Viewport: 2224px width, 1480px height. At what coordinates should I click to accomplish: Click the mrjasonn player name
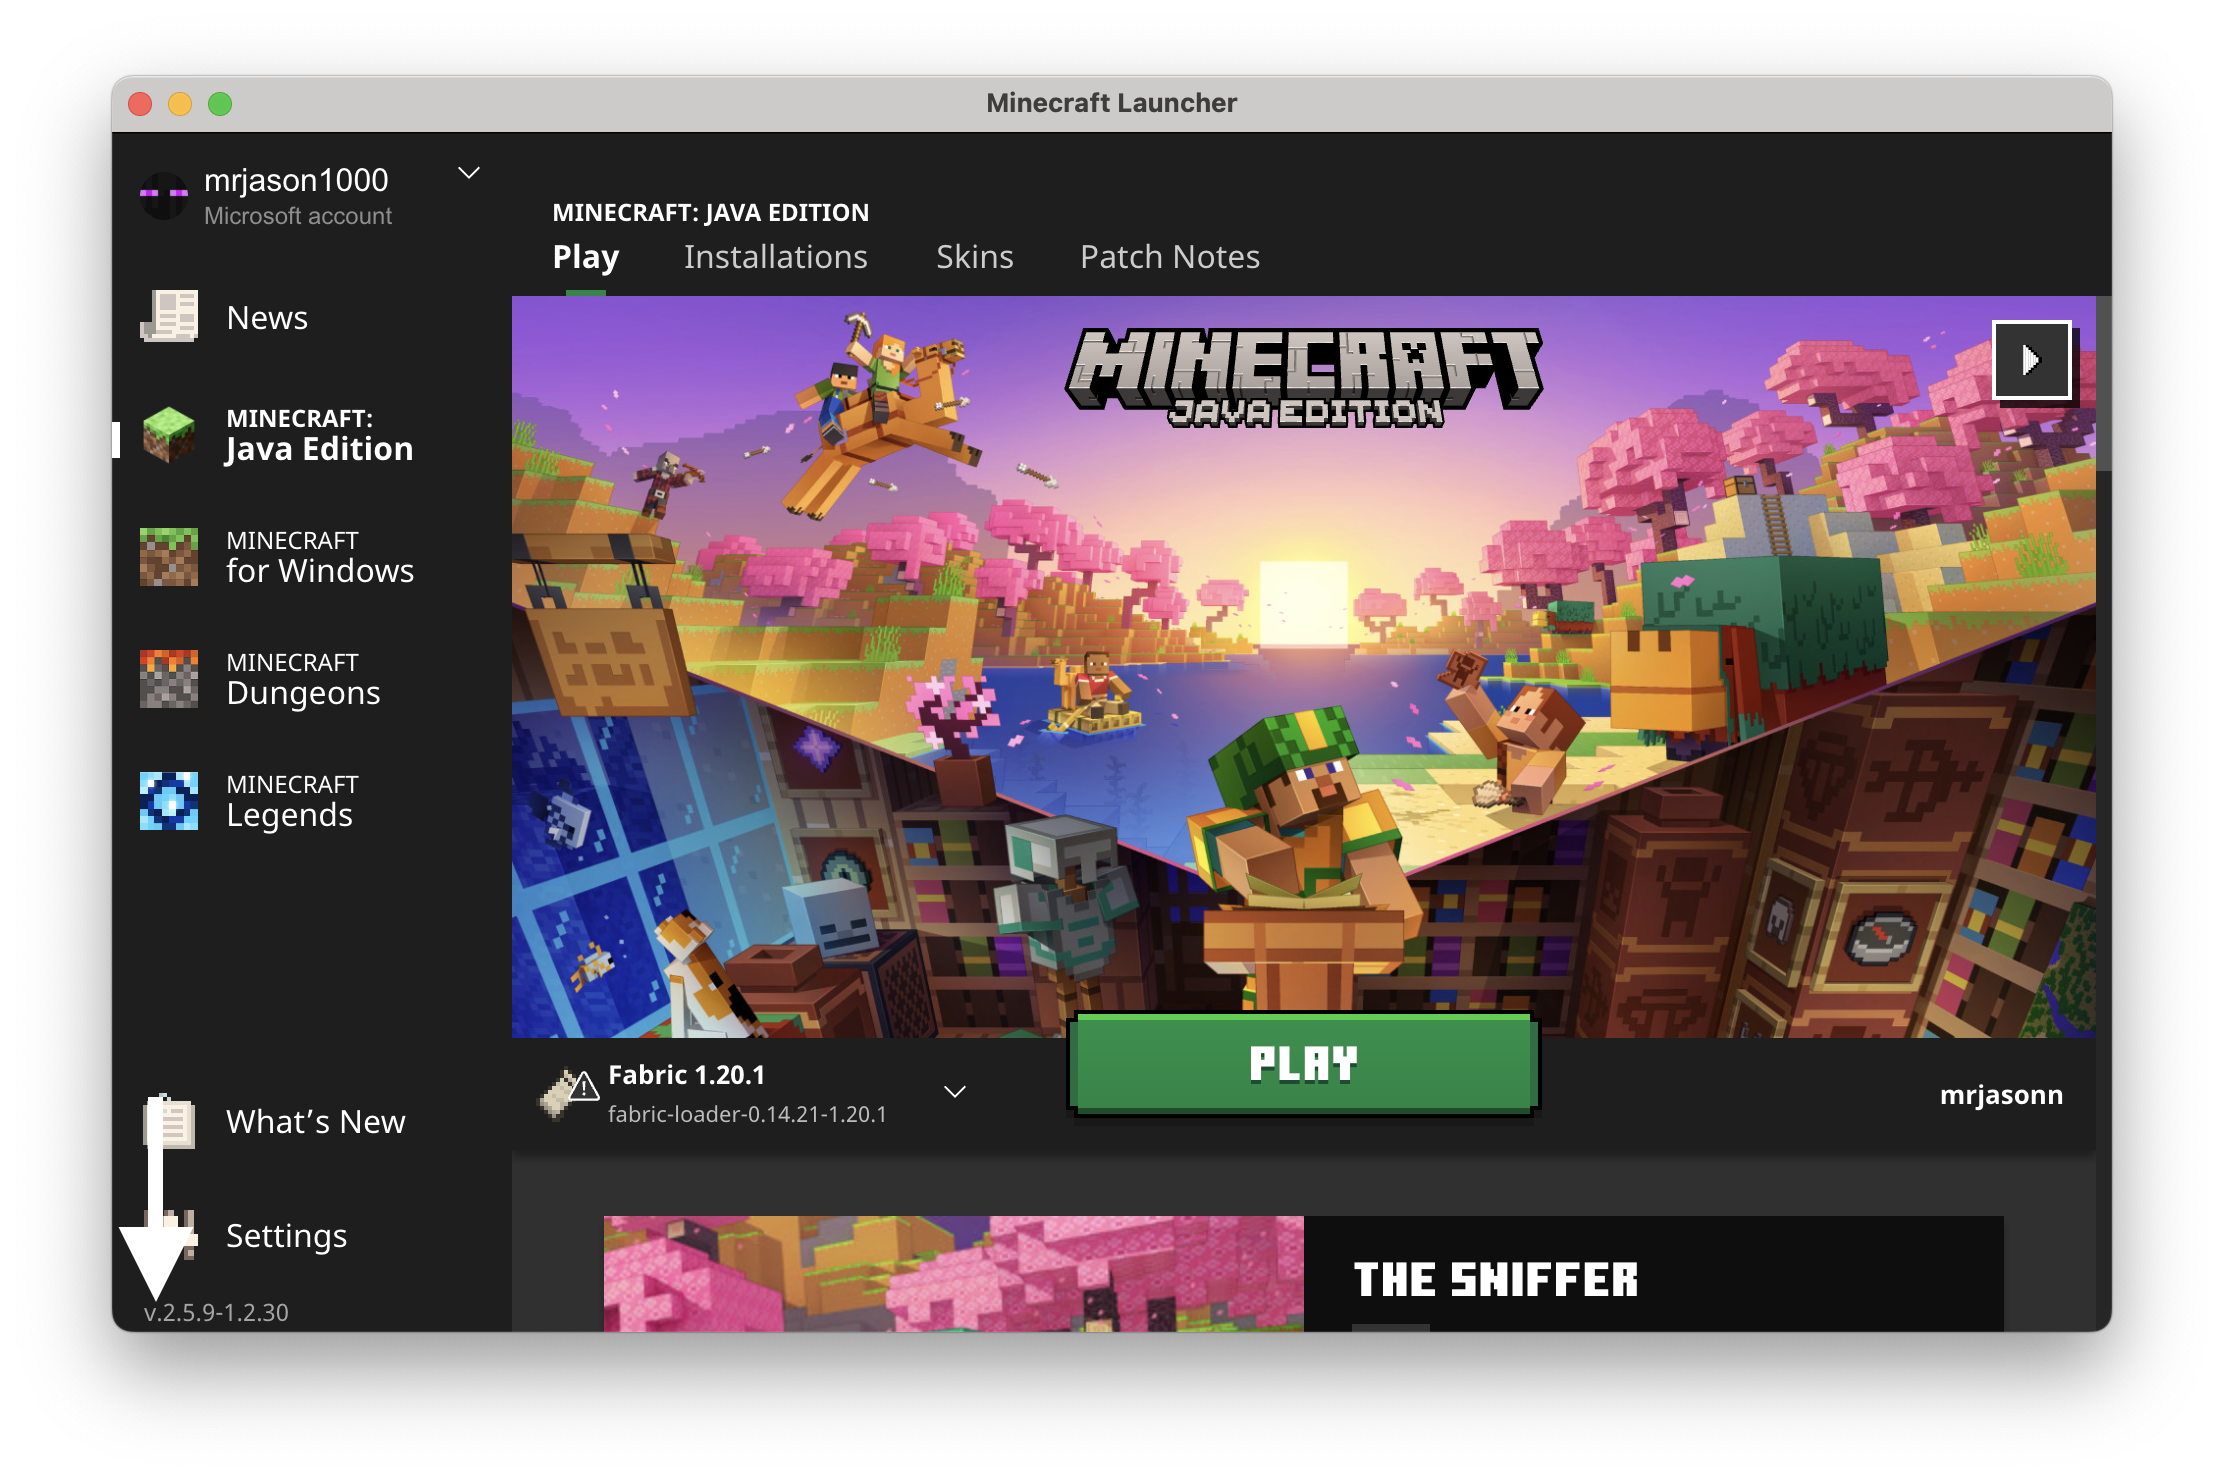(2000, 1095)
